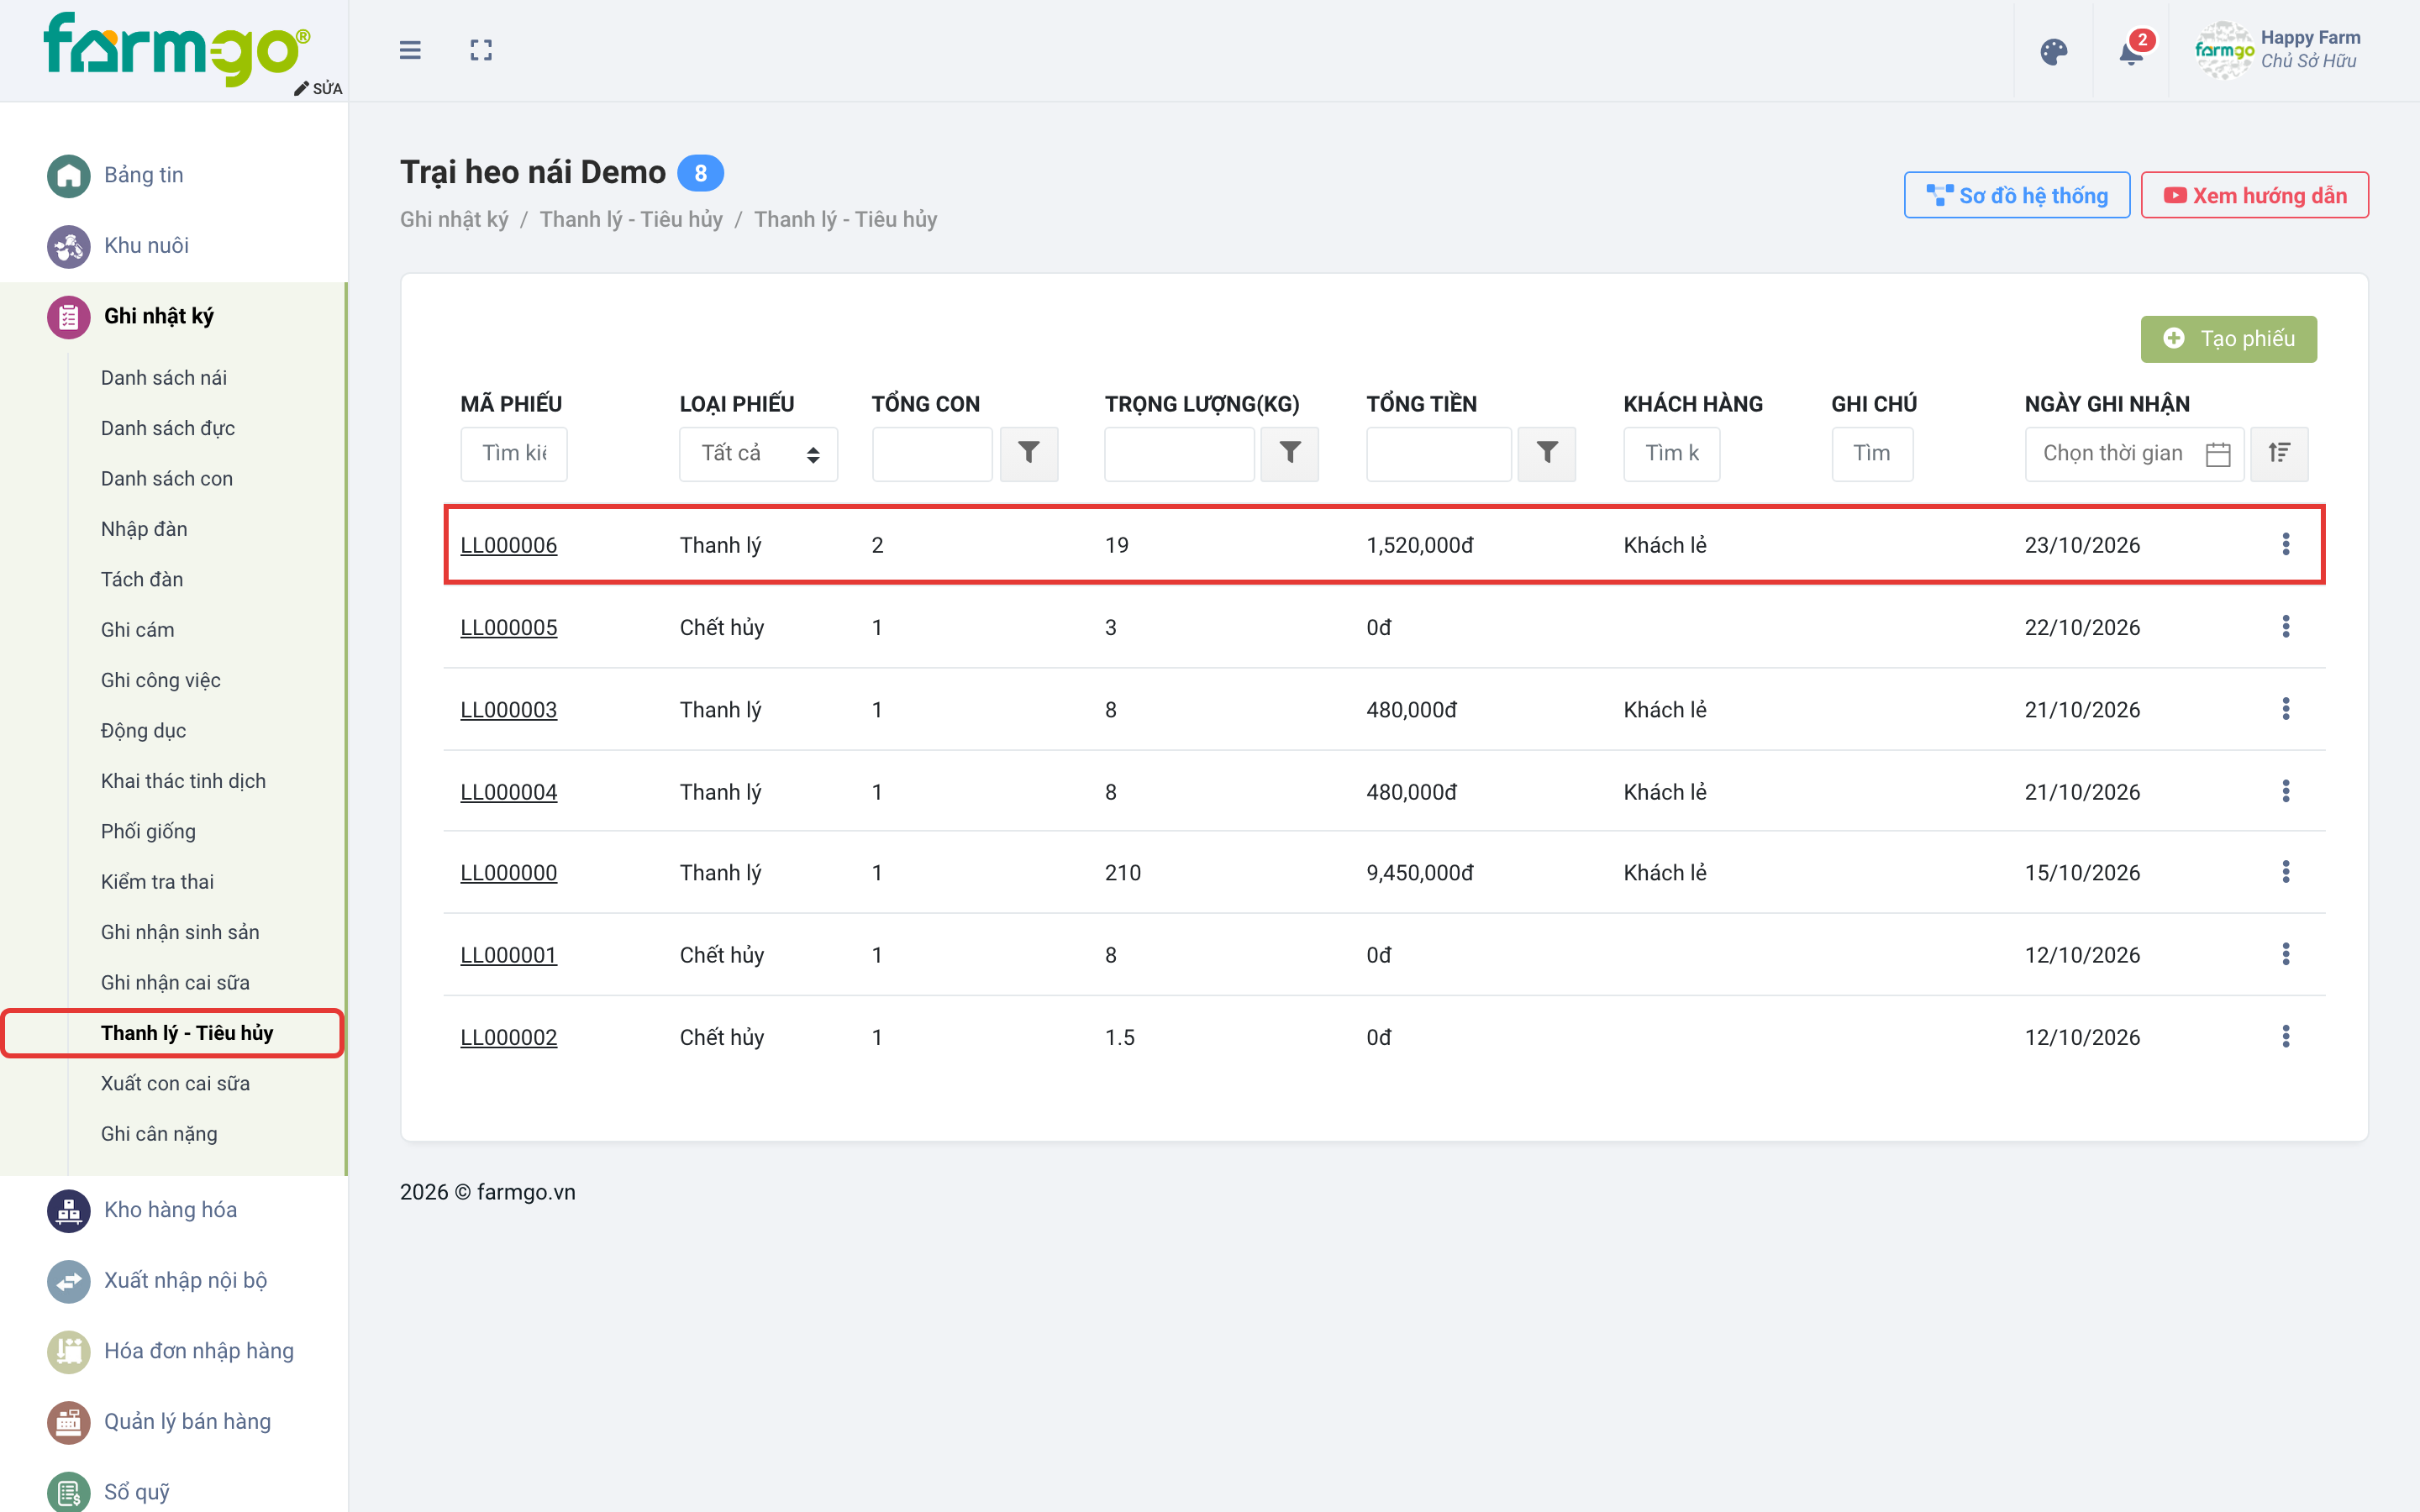Open the three-dot menu for LL000003 row
The height and width of the screenshot is (1512, 2420).
(2285, 709)
